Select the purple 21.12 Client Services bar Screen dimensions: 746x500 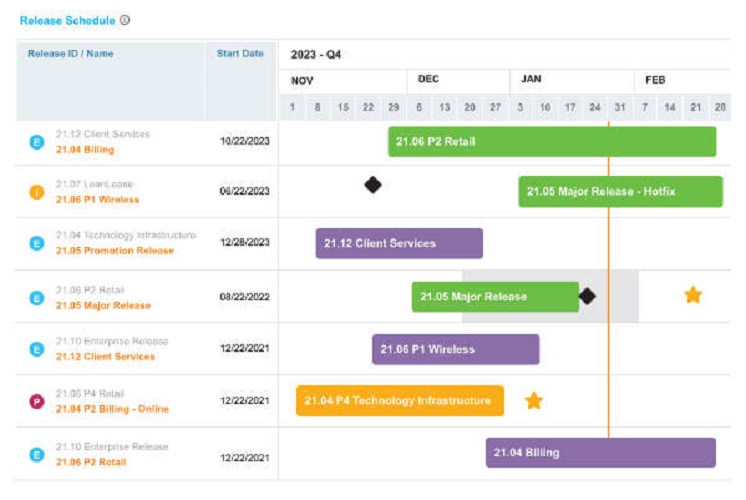[399, 243]
